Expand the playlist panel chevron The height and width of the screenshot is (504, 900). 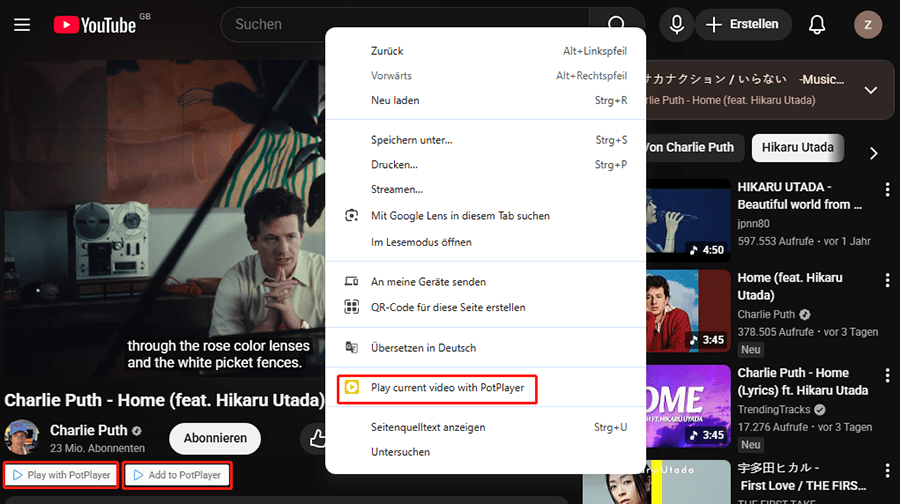(x=871, y=90)
